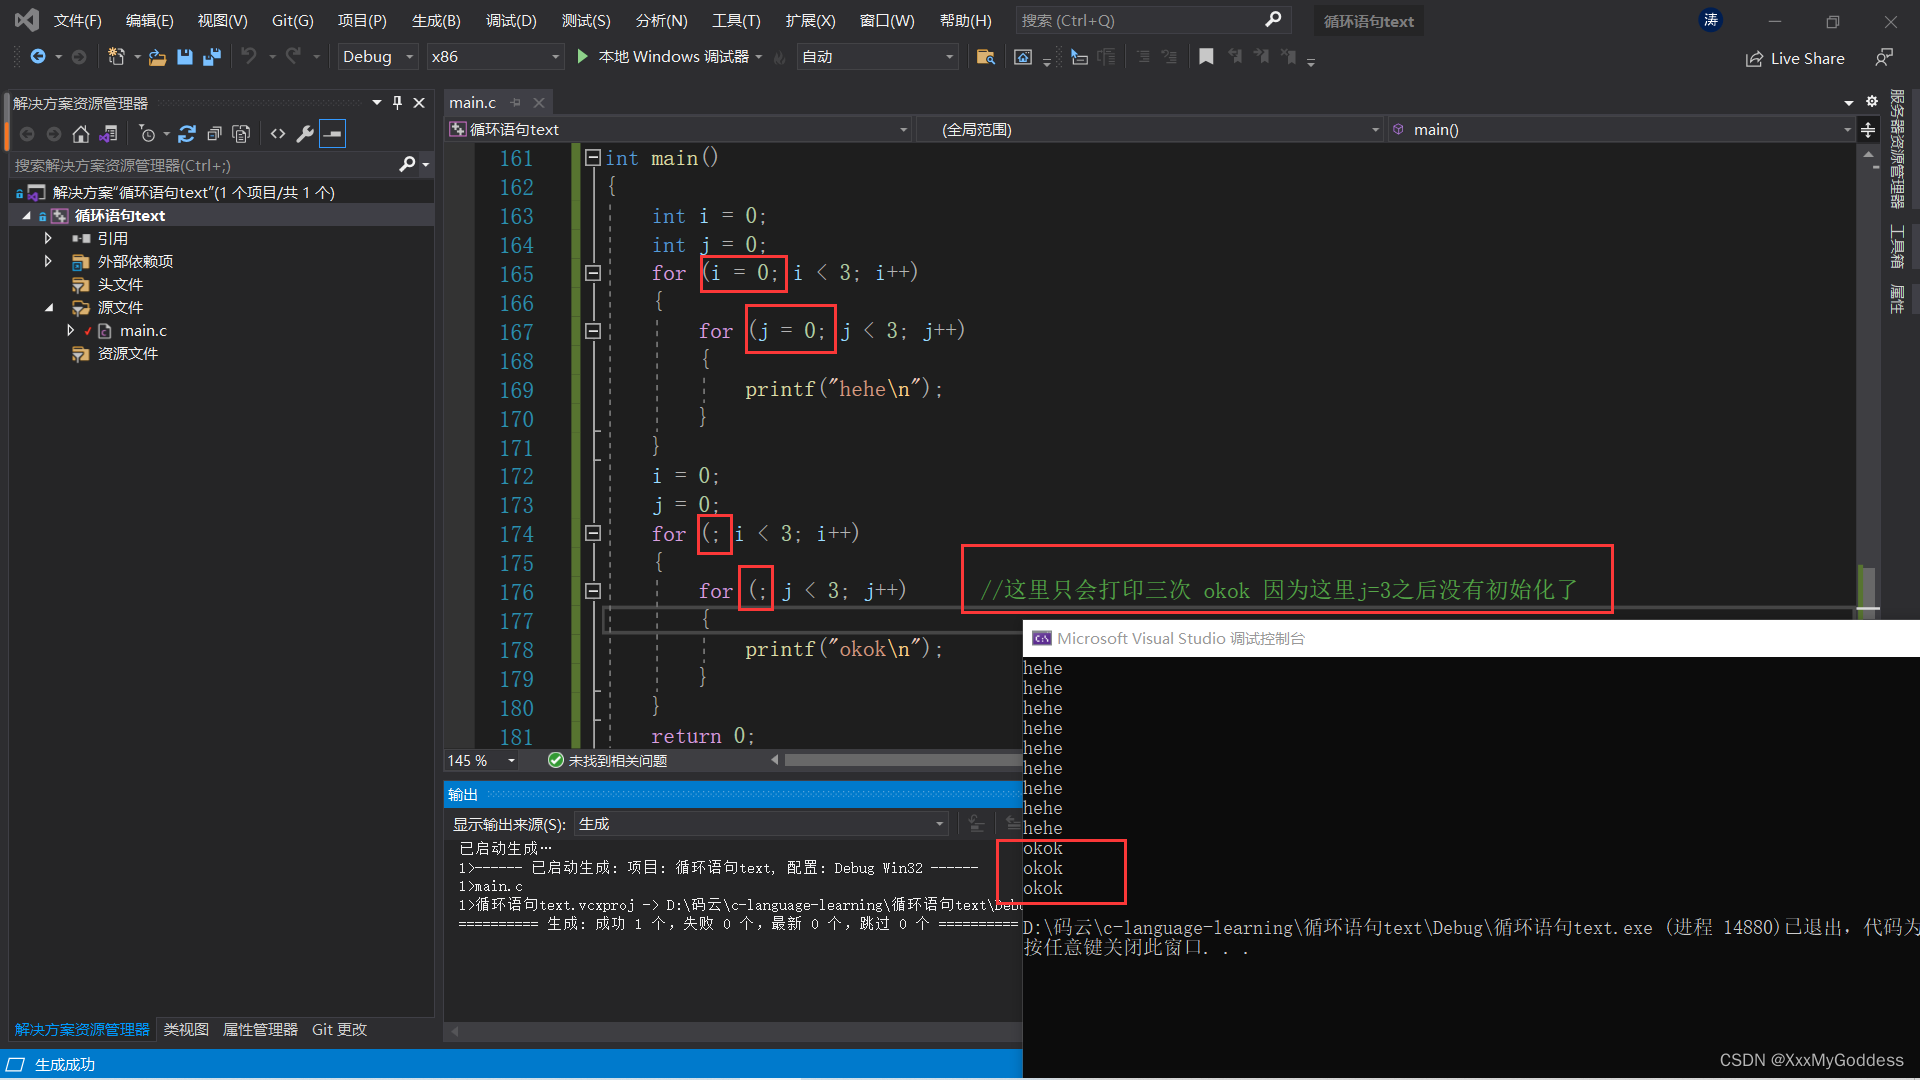Open output source dropdown showing 生成
1920x1080 pixels.
coord(762,824)
